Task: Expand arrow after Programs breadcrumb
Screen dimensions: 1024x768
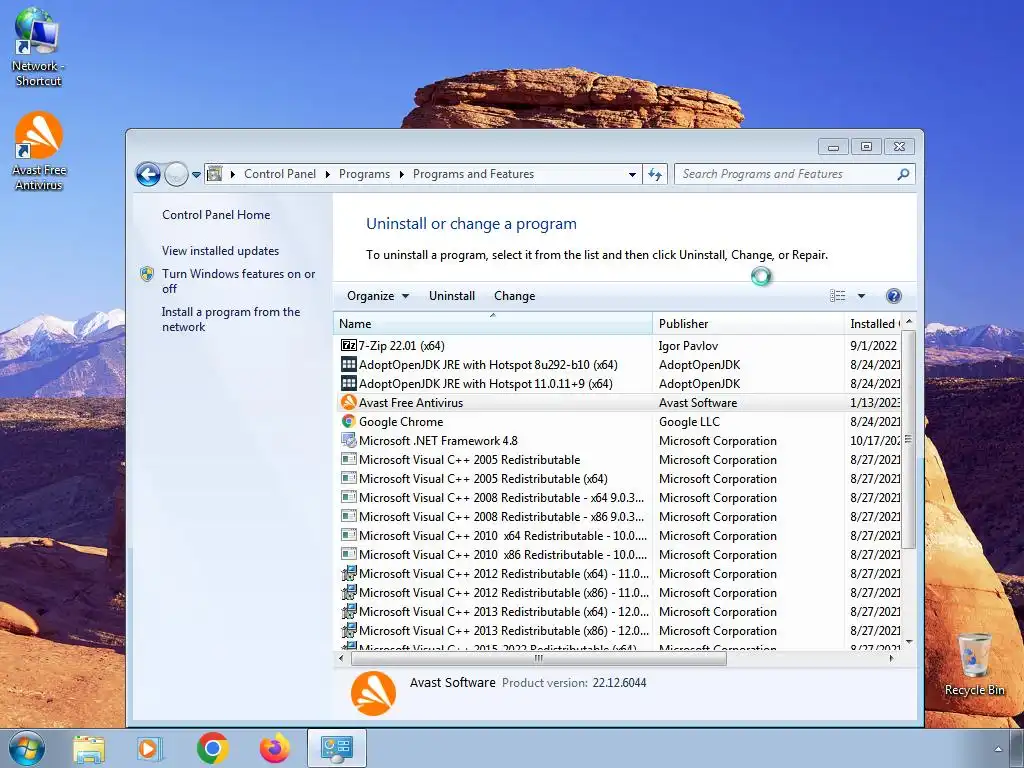Action: point(401,174)
